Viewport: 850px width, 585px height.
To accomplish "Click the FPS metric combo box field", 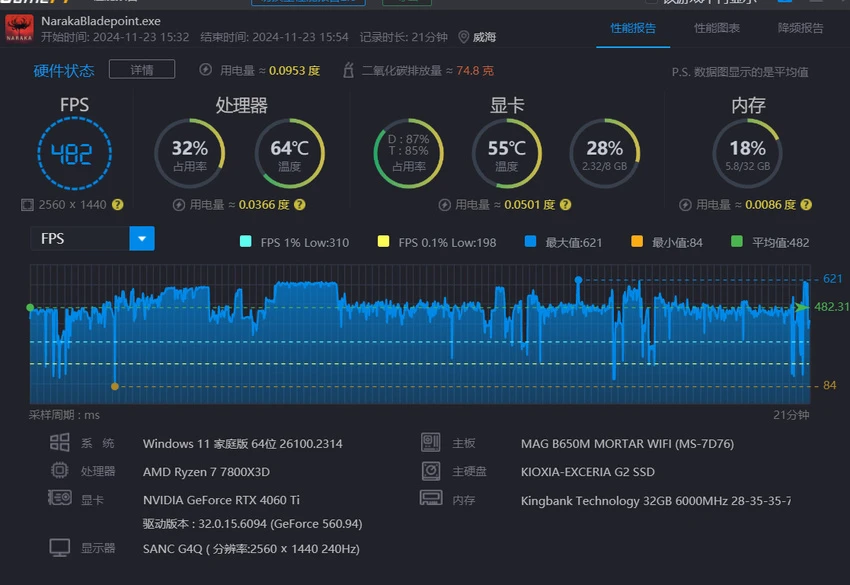I will pyautogui.click(x=80, y=238).
